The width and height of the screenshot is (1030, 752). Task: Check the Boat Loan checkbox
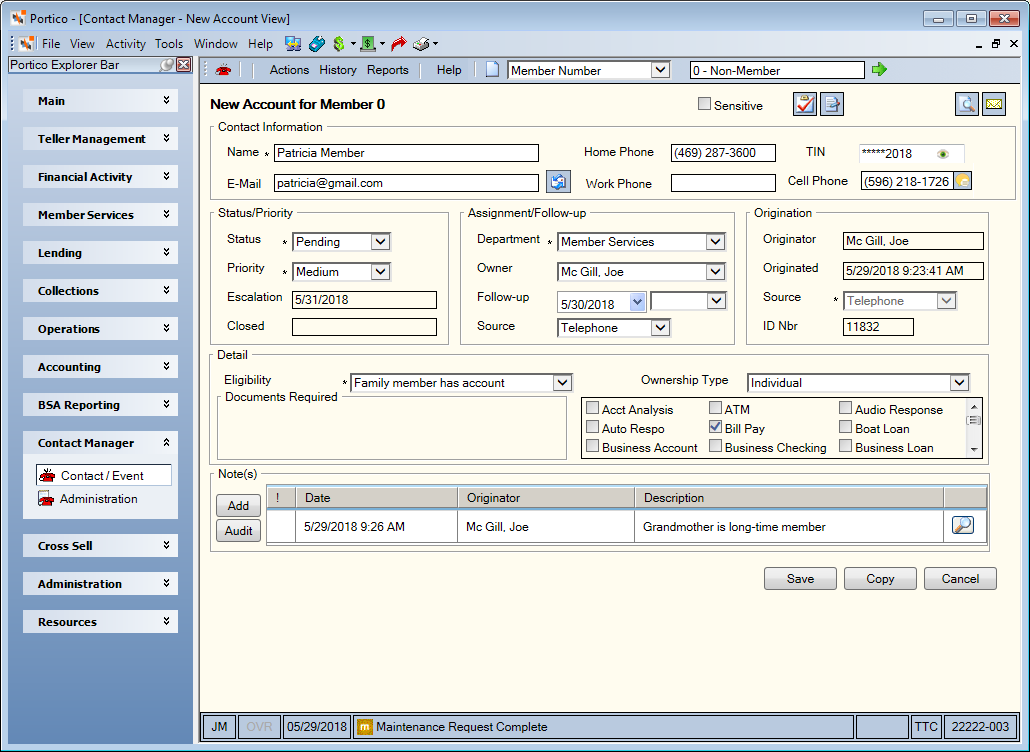coord(845,427)
